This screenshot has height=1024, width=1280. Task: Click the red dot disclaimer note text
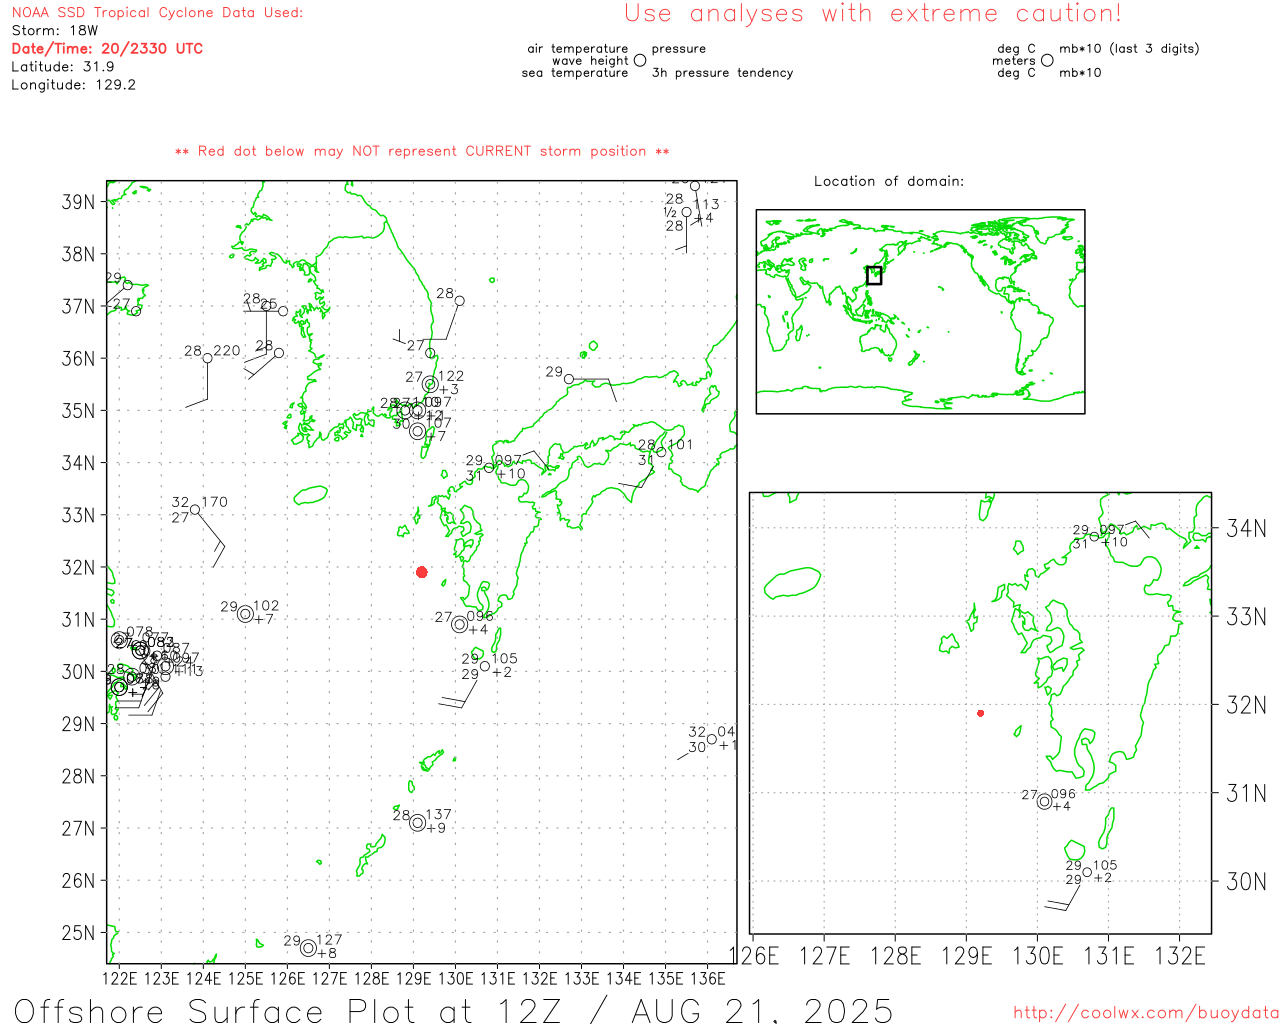(x=422, y=151)
